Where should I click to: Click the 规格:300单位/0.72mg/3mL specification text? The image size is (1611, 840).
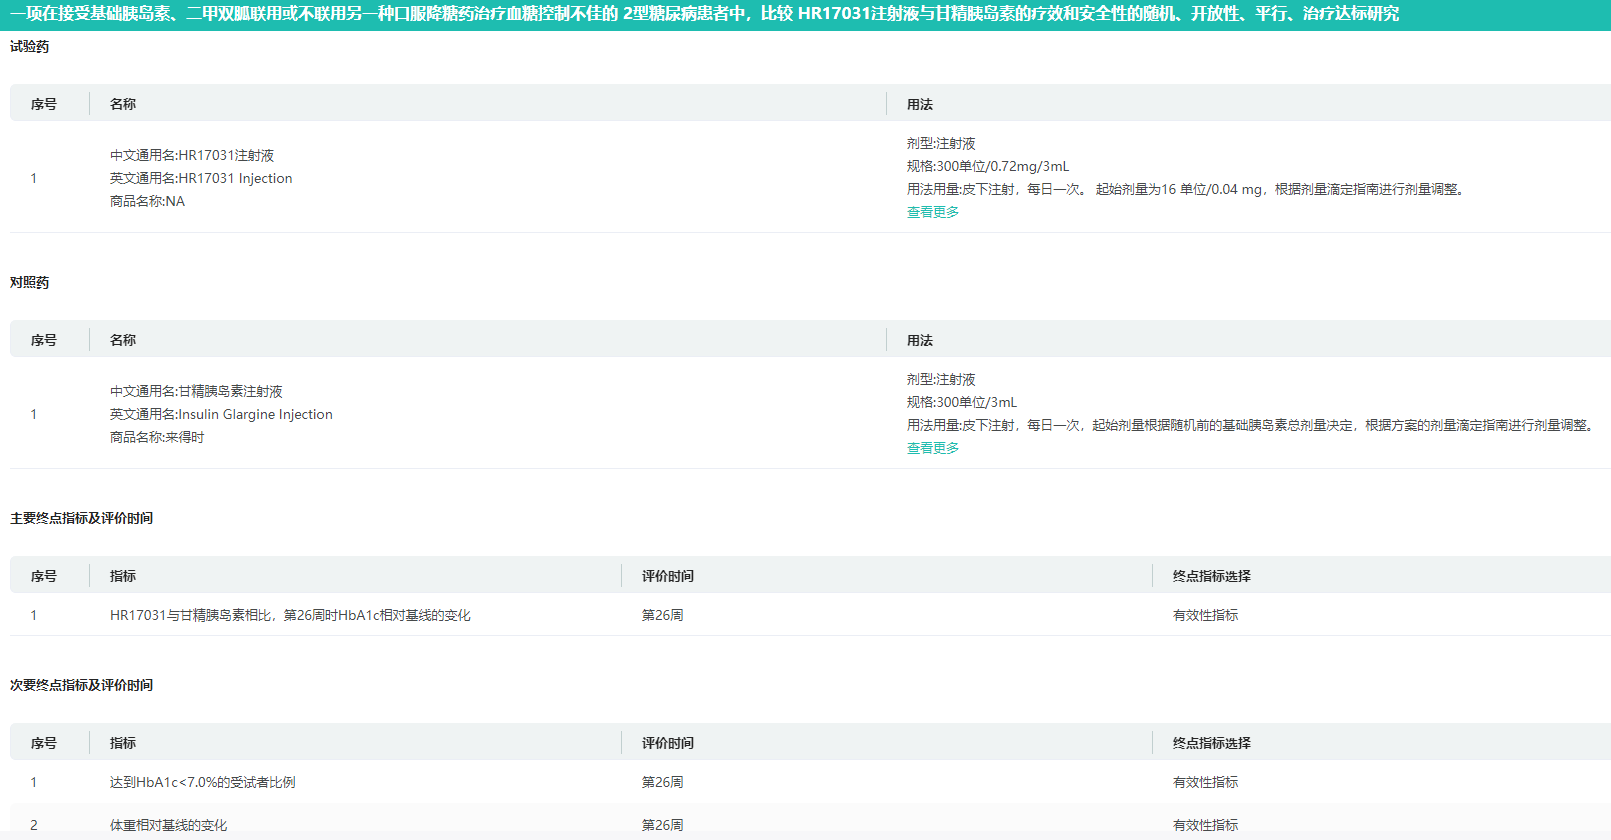pos(987,166)
